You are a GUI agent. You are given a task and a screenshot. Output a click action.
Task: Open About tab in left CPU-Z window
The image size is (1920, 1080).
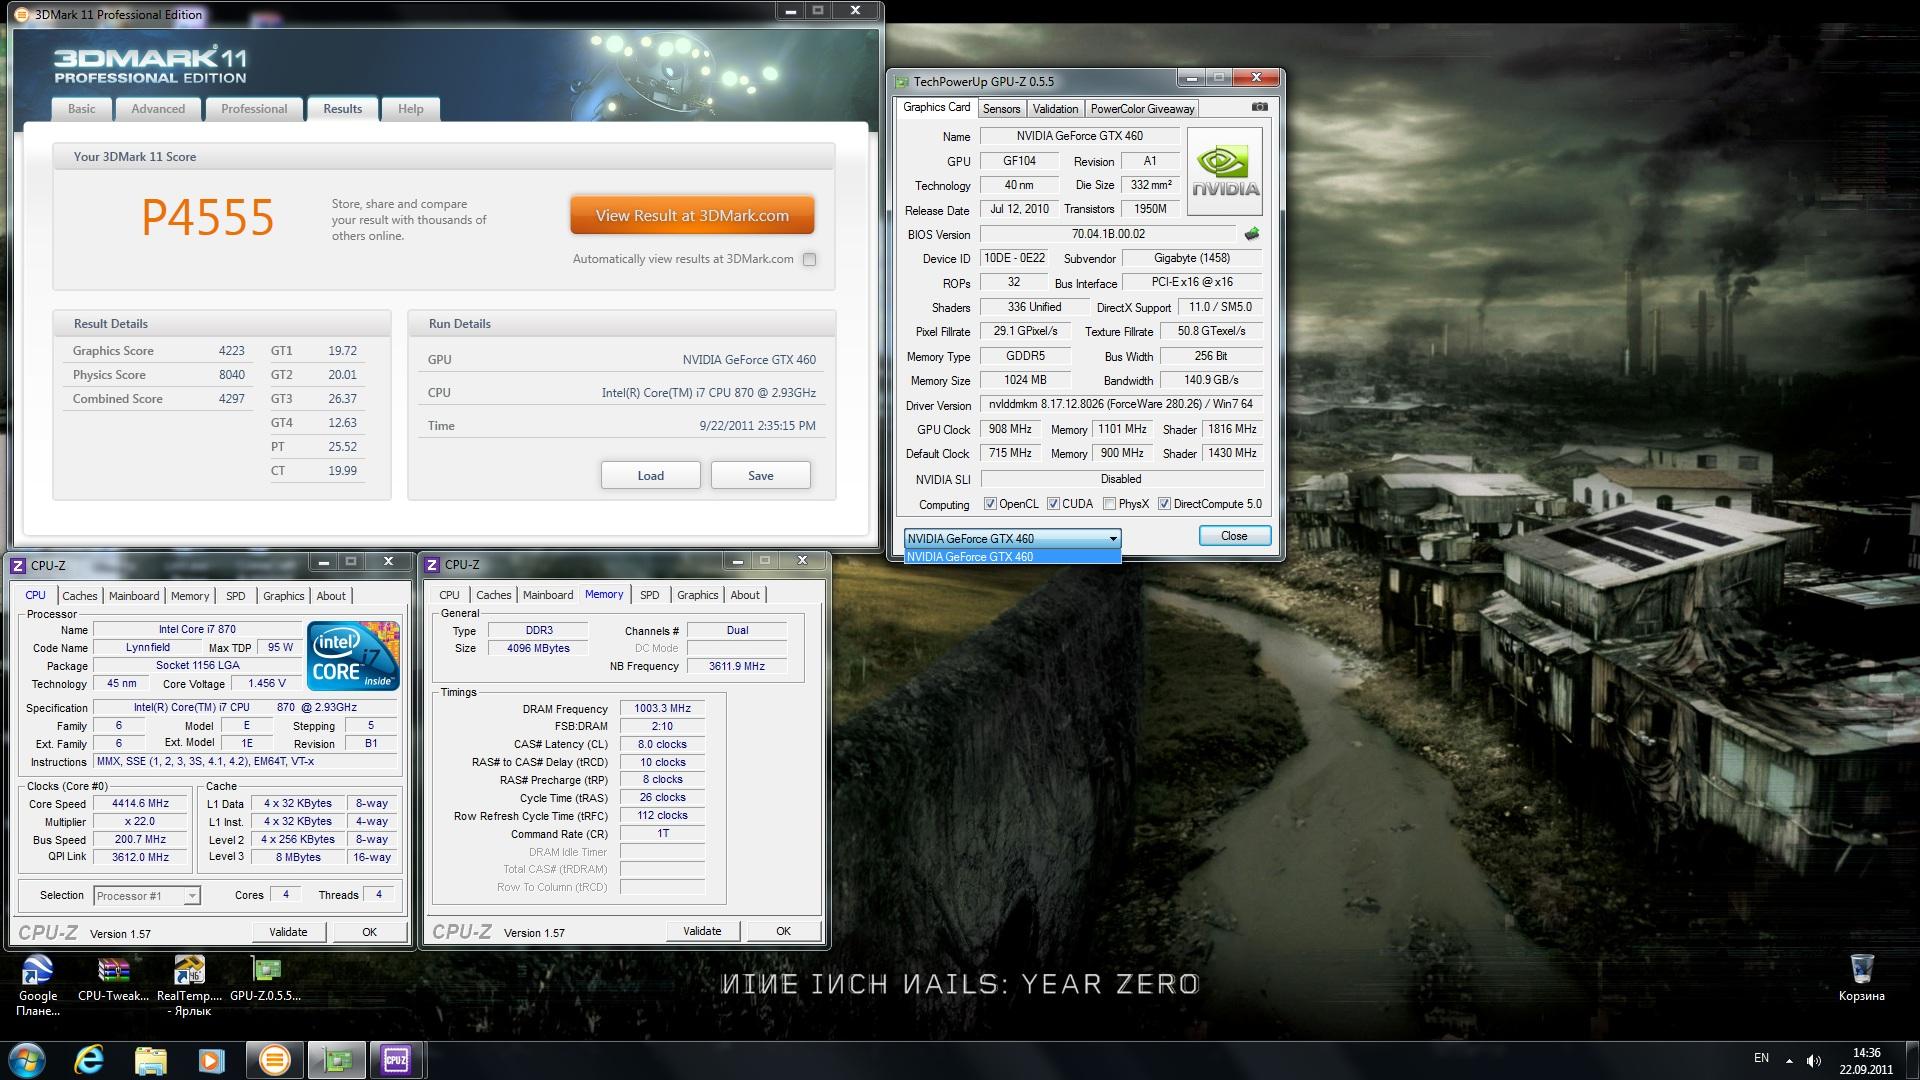pyautogui.click(x=331, y=596)
